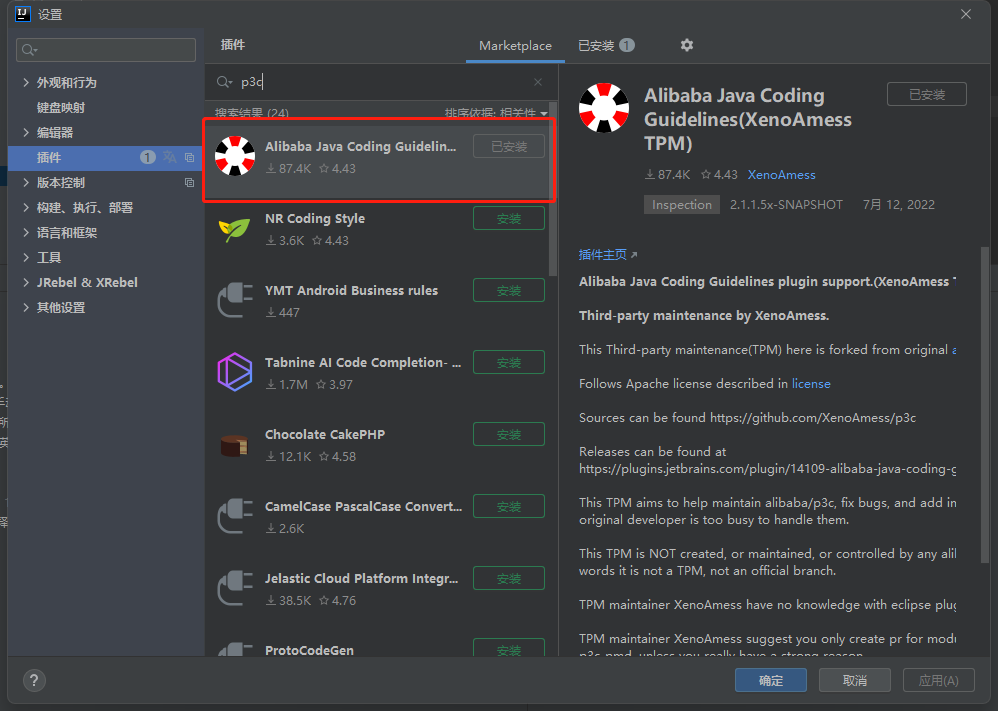Click the plugin description vertical scrollbar
The height and width of the screenshot is (711, 998).
click(985, 404)
